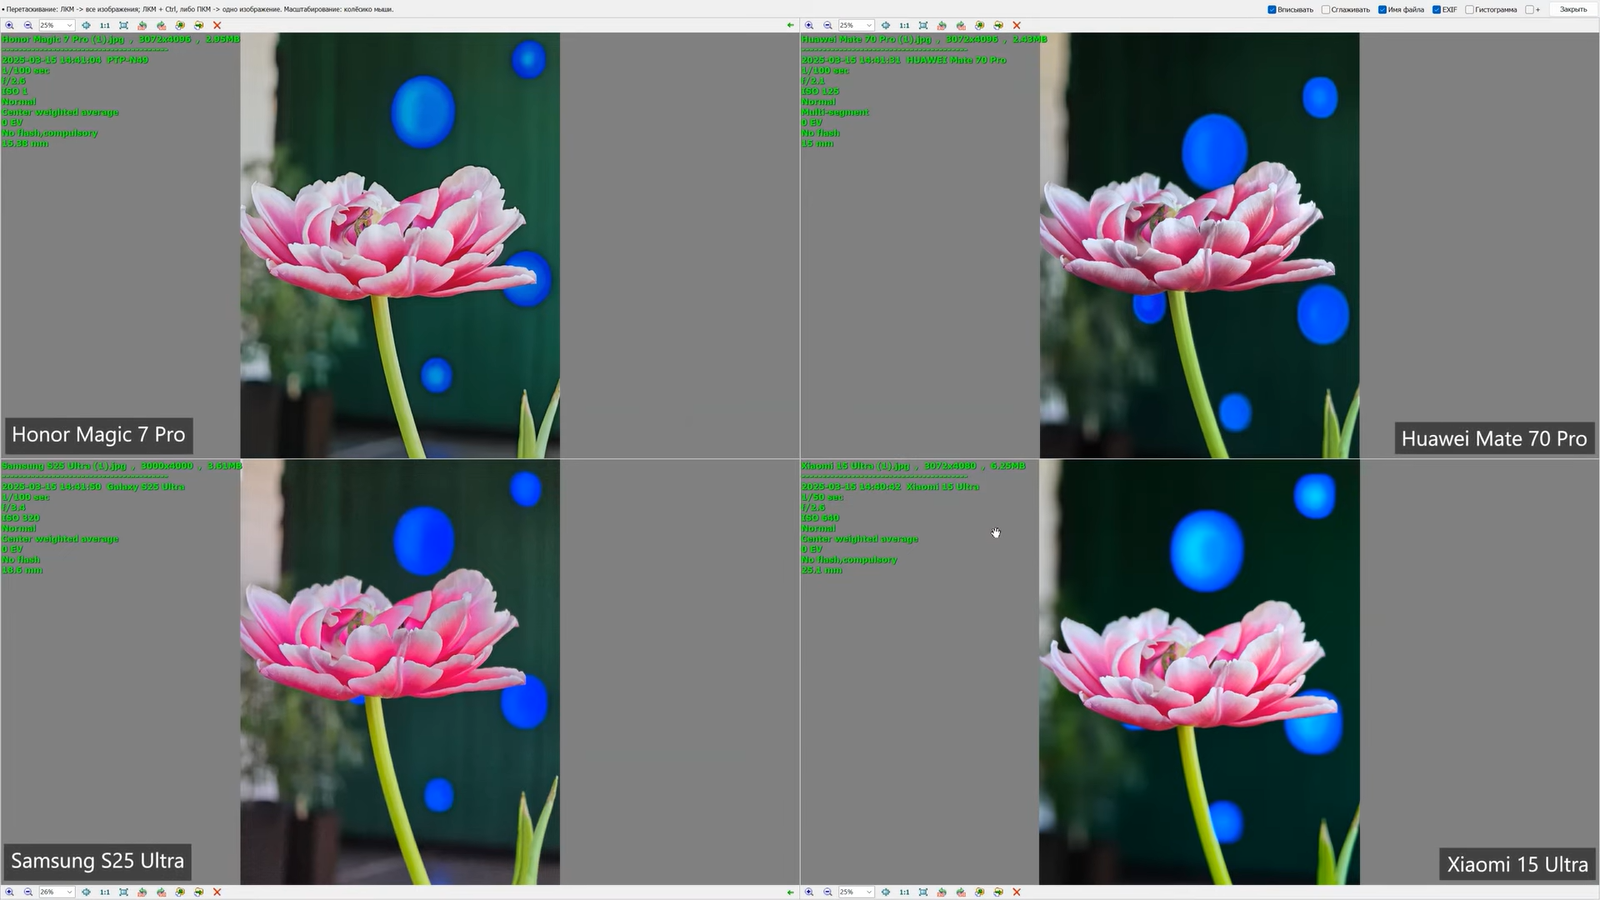Click the green file name Xiaomi 15 Ultra (1).jpg
Image resolution: width=1600 pixels, height=900 pixels.
[856, 466]
